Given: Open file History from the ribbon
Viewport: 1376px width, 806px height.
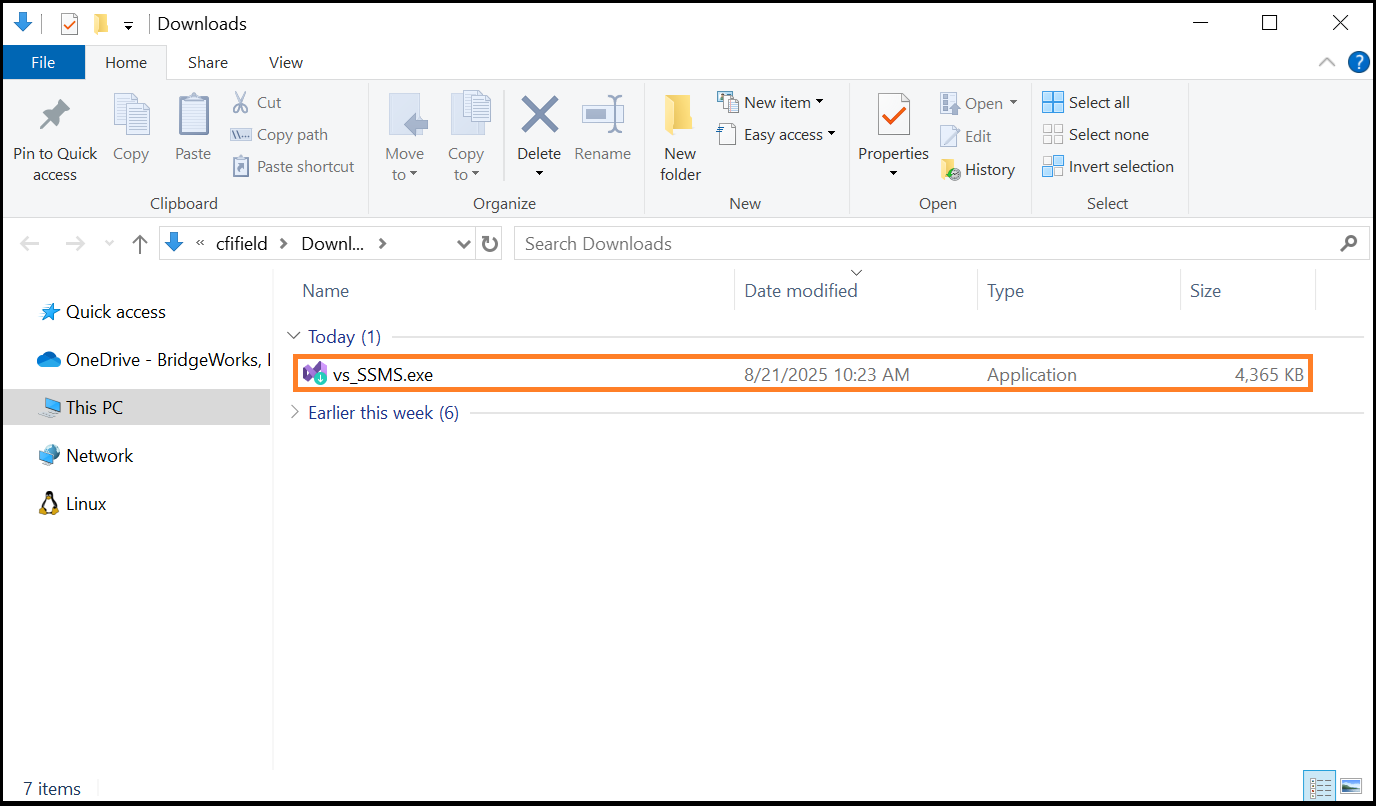Looking at the screenshot, I should [x=978, y=169].
